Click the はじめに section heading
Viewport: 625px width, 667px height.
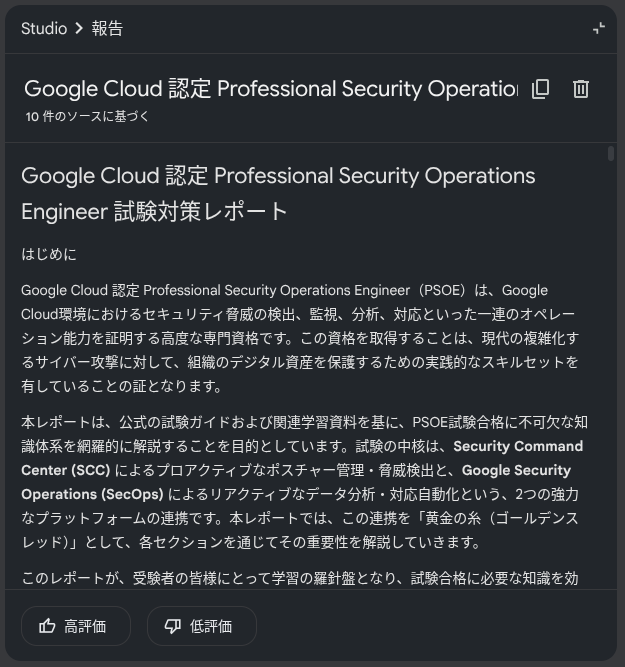(49, 254)
